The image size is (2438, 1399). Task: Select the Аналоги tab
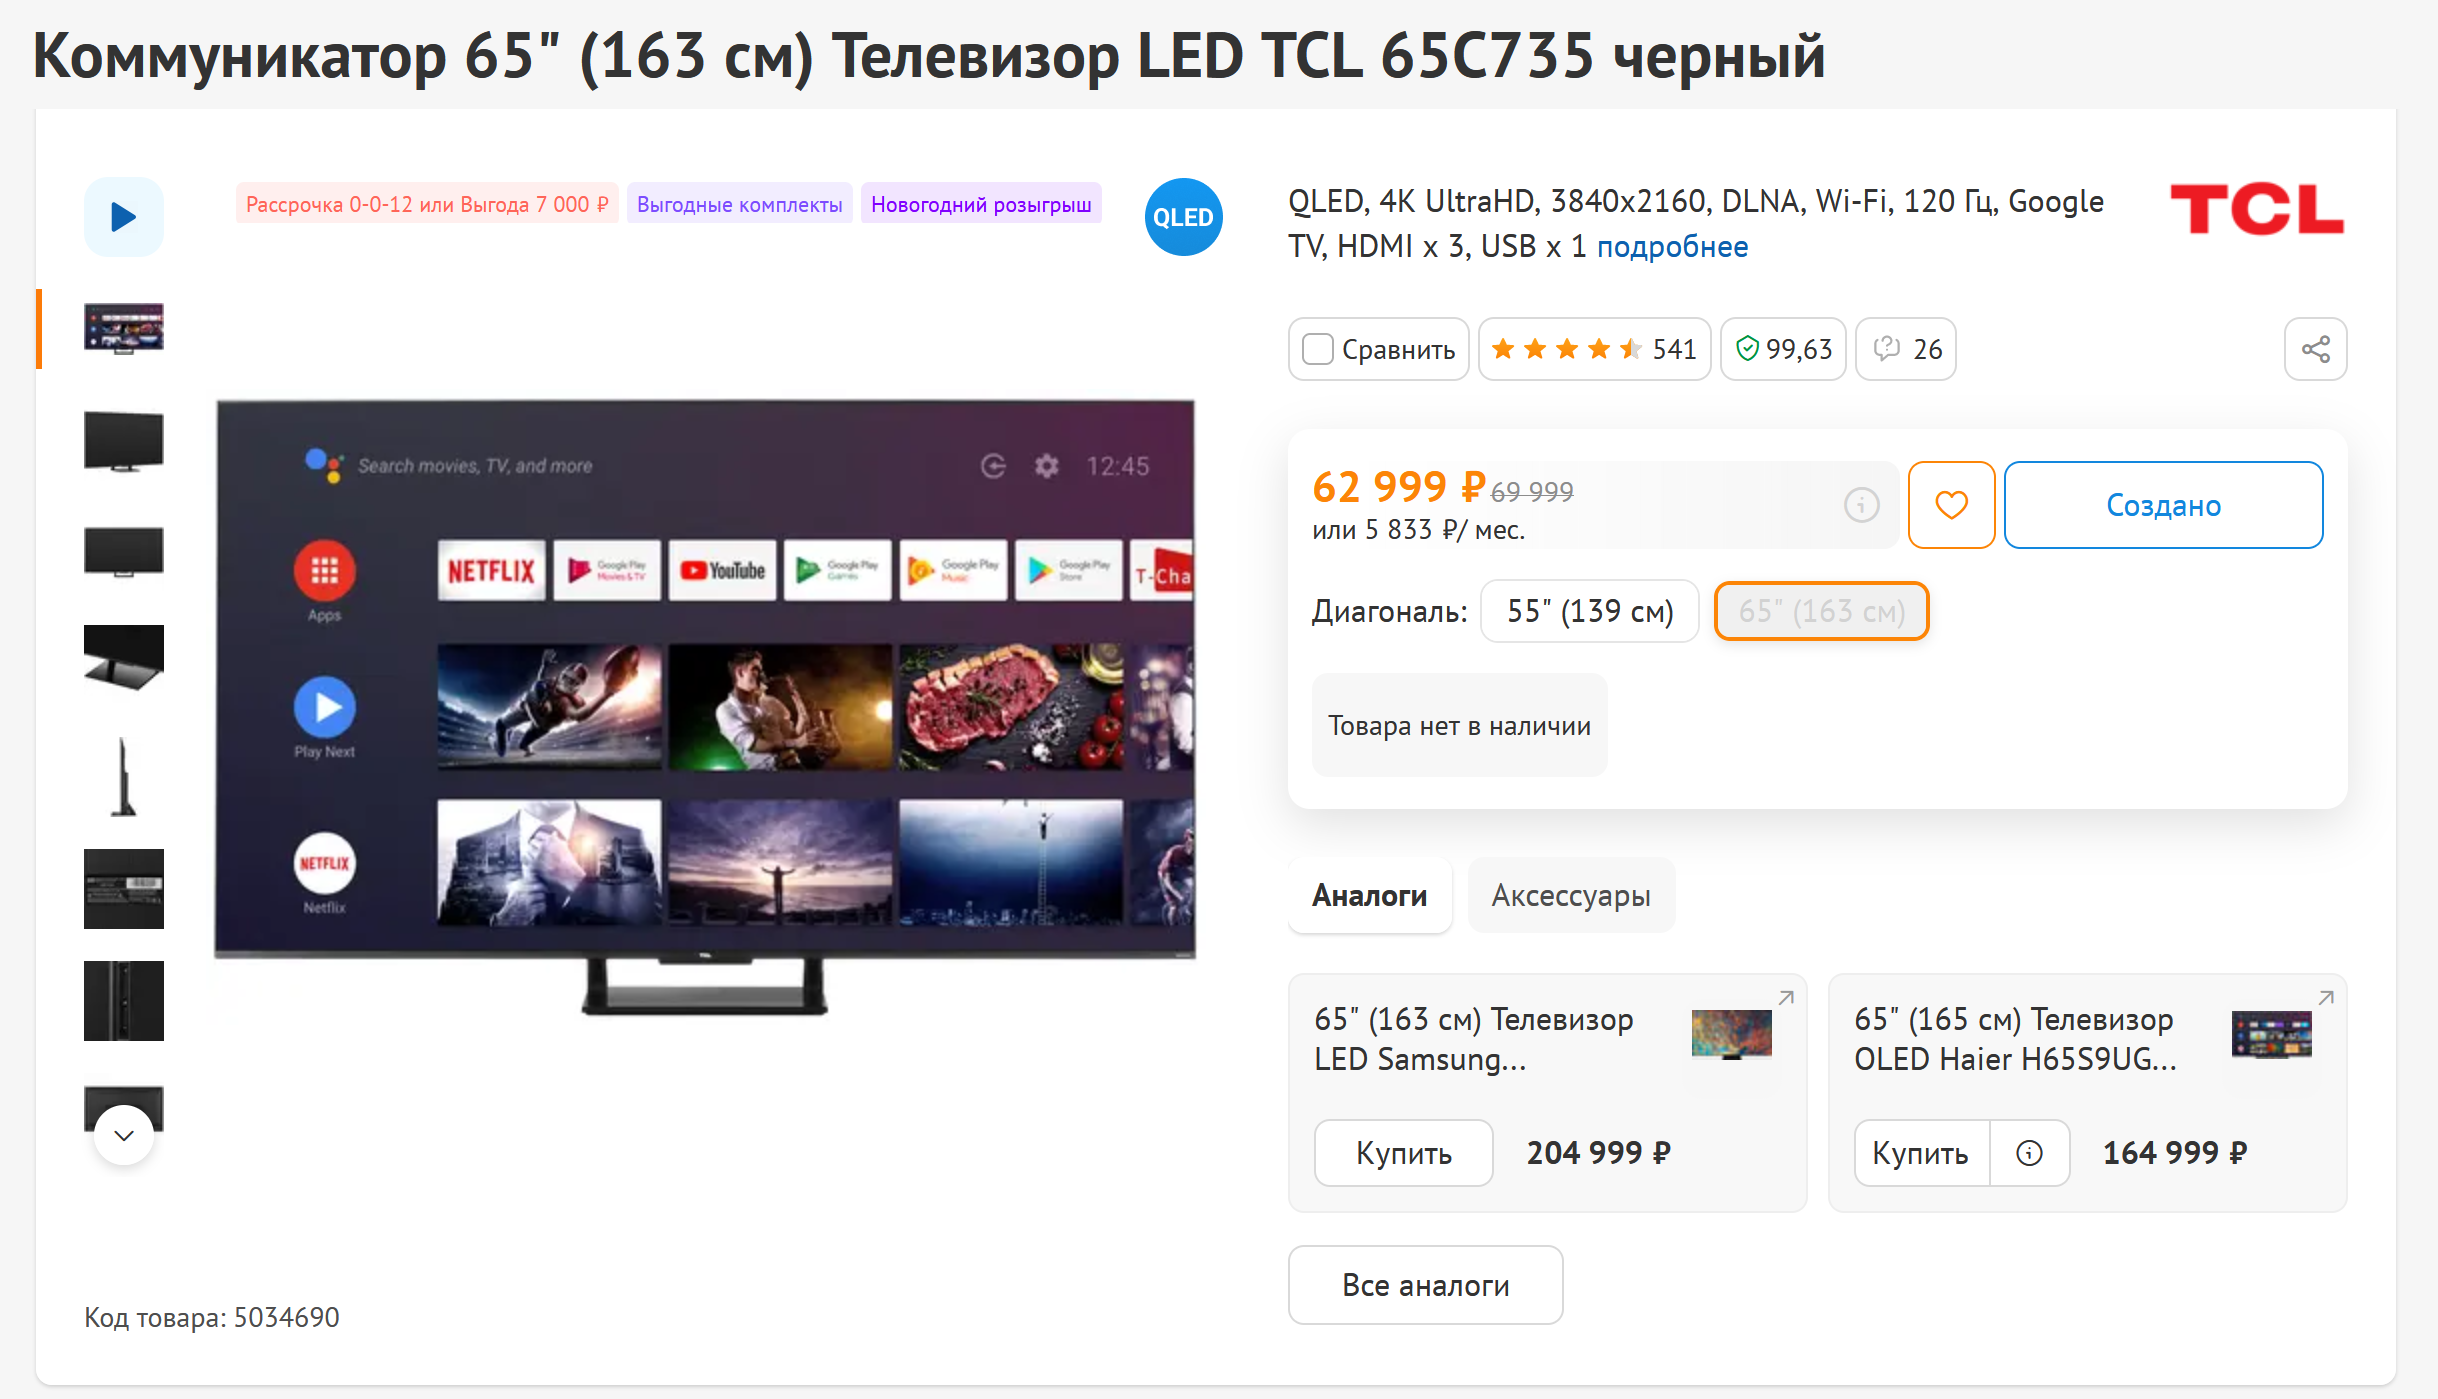(x=1369, y=895)
